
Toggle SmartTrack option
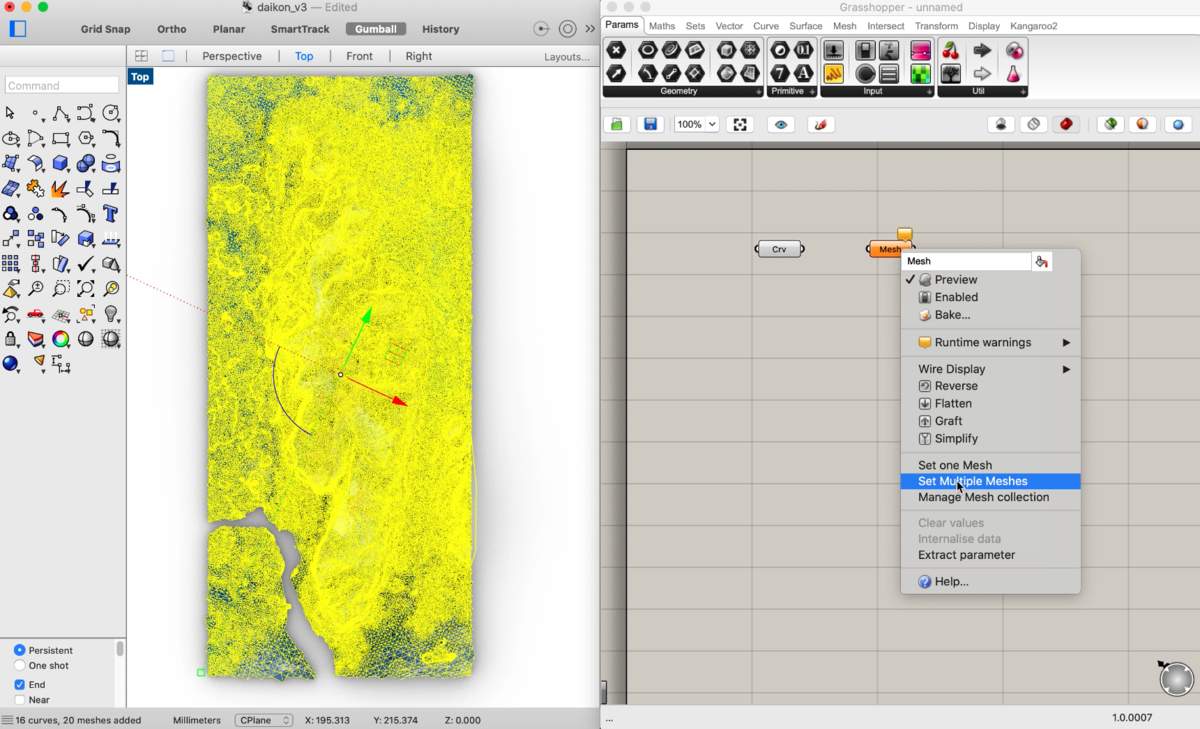(x=300, y=29)
